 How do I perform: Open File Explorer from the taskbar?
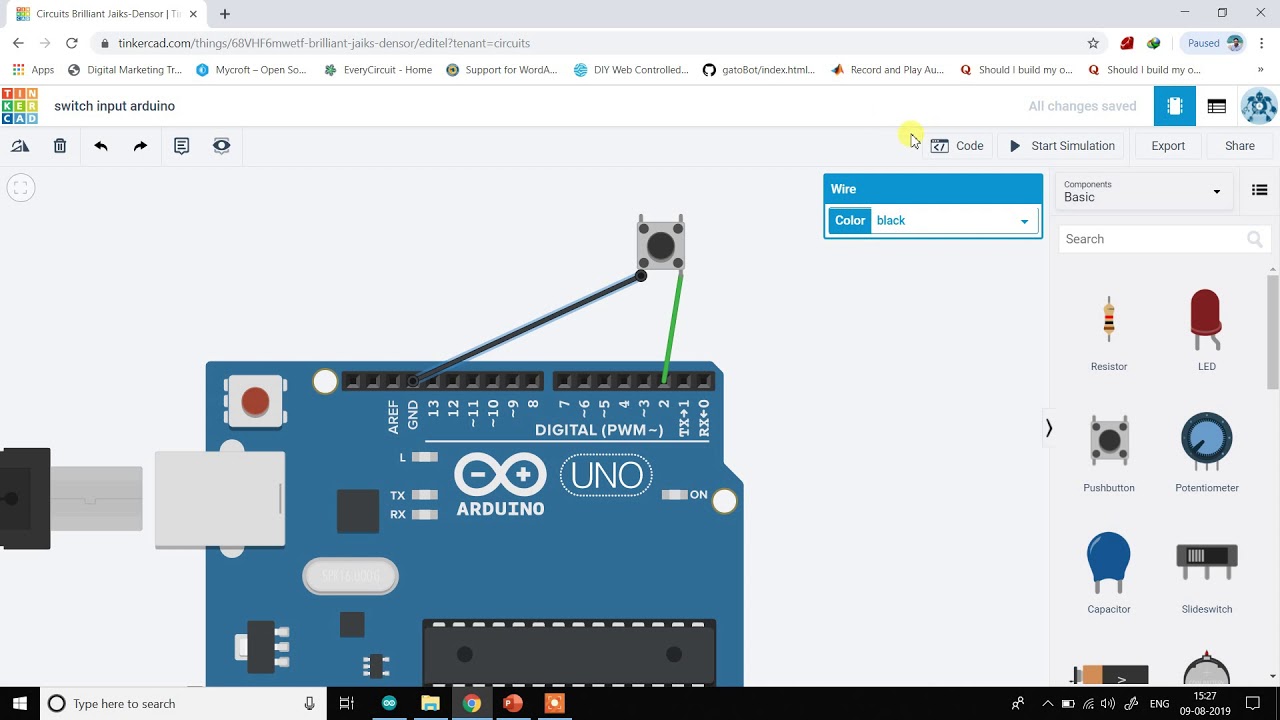click(430, 704)
